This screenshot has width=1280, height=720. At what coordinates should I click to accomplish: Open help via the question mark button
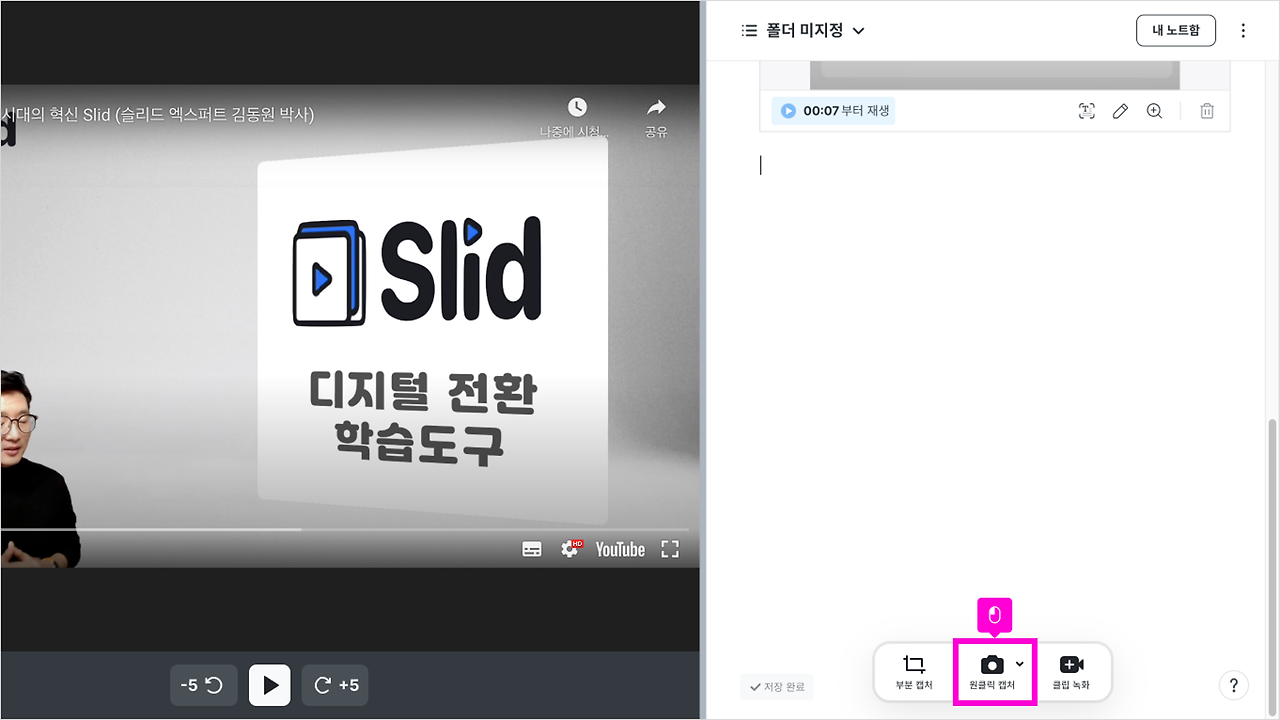(1234, 685)
